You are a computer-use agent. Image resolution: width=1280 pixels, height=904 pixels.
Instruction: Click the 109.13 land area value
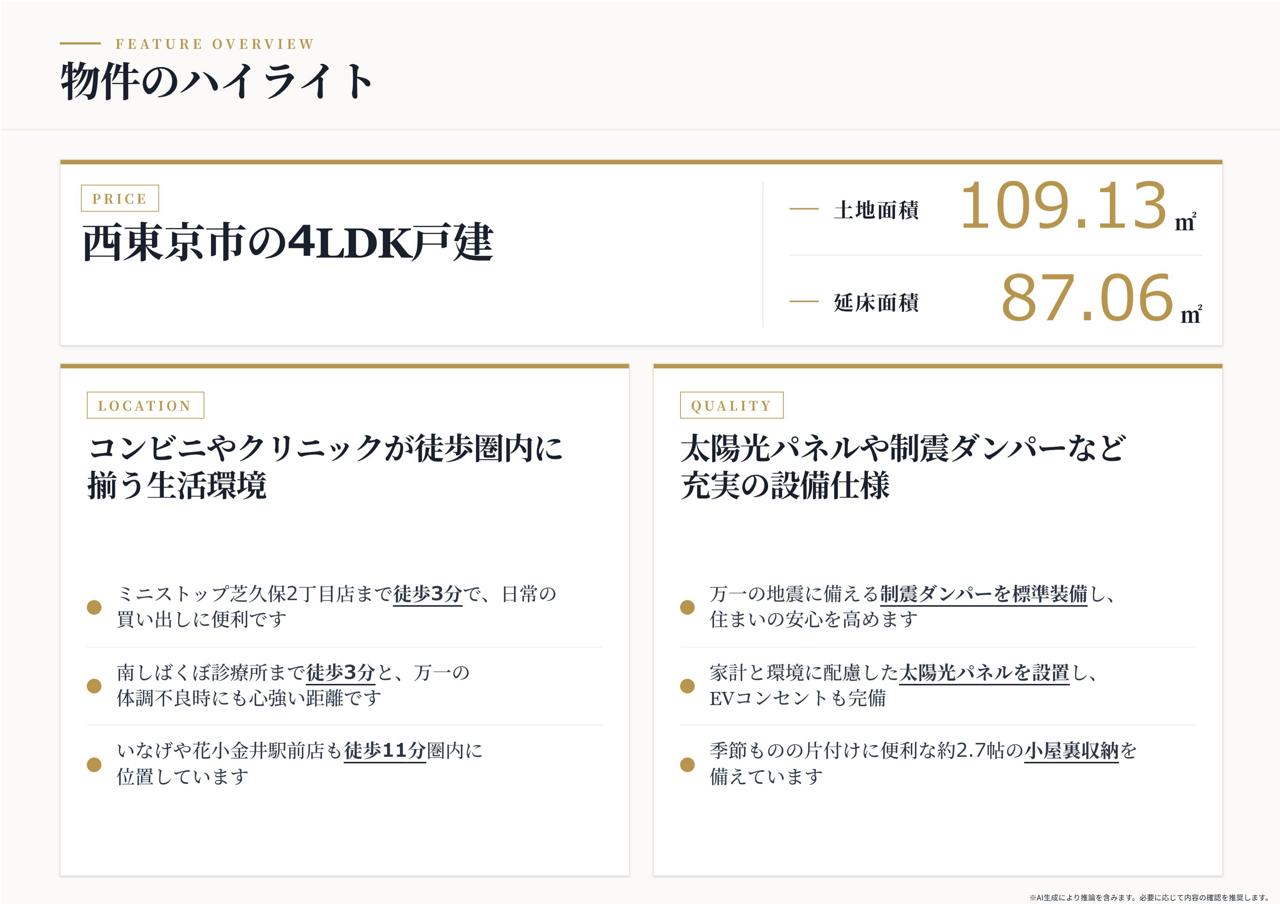[x=1064, y=207]
